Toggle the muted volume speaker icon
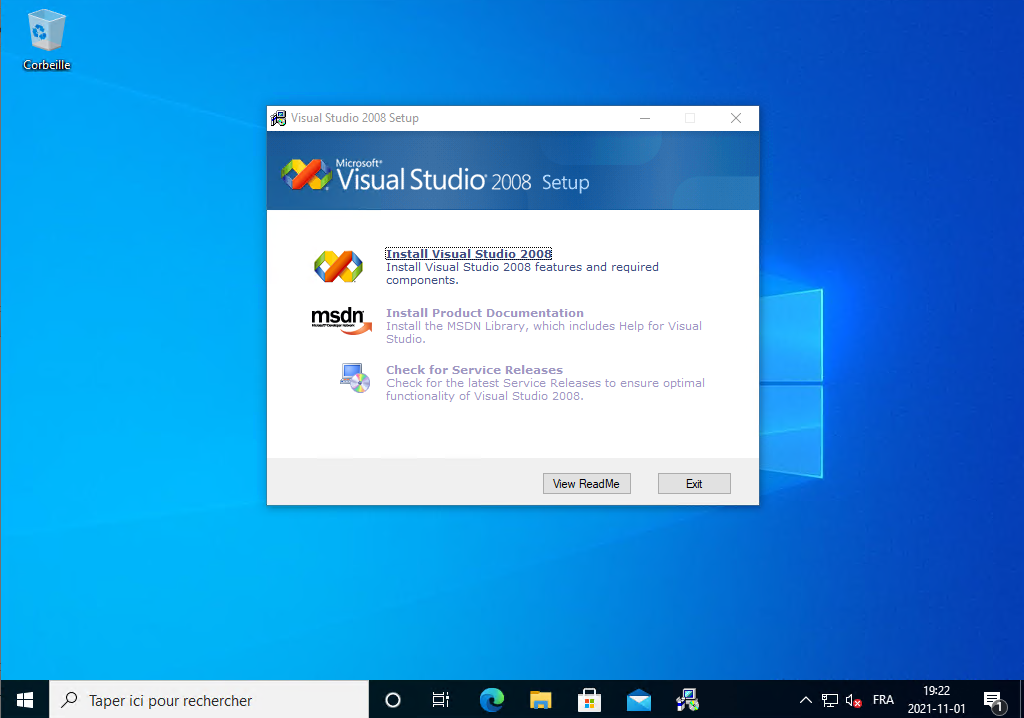1024x718 pixels. point(853,700)
